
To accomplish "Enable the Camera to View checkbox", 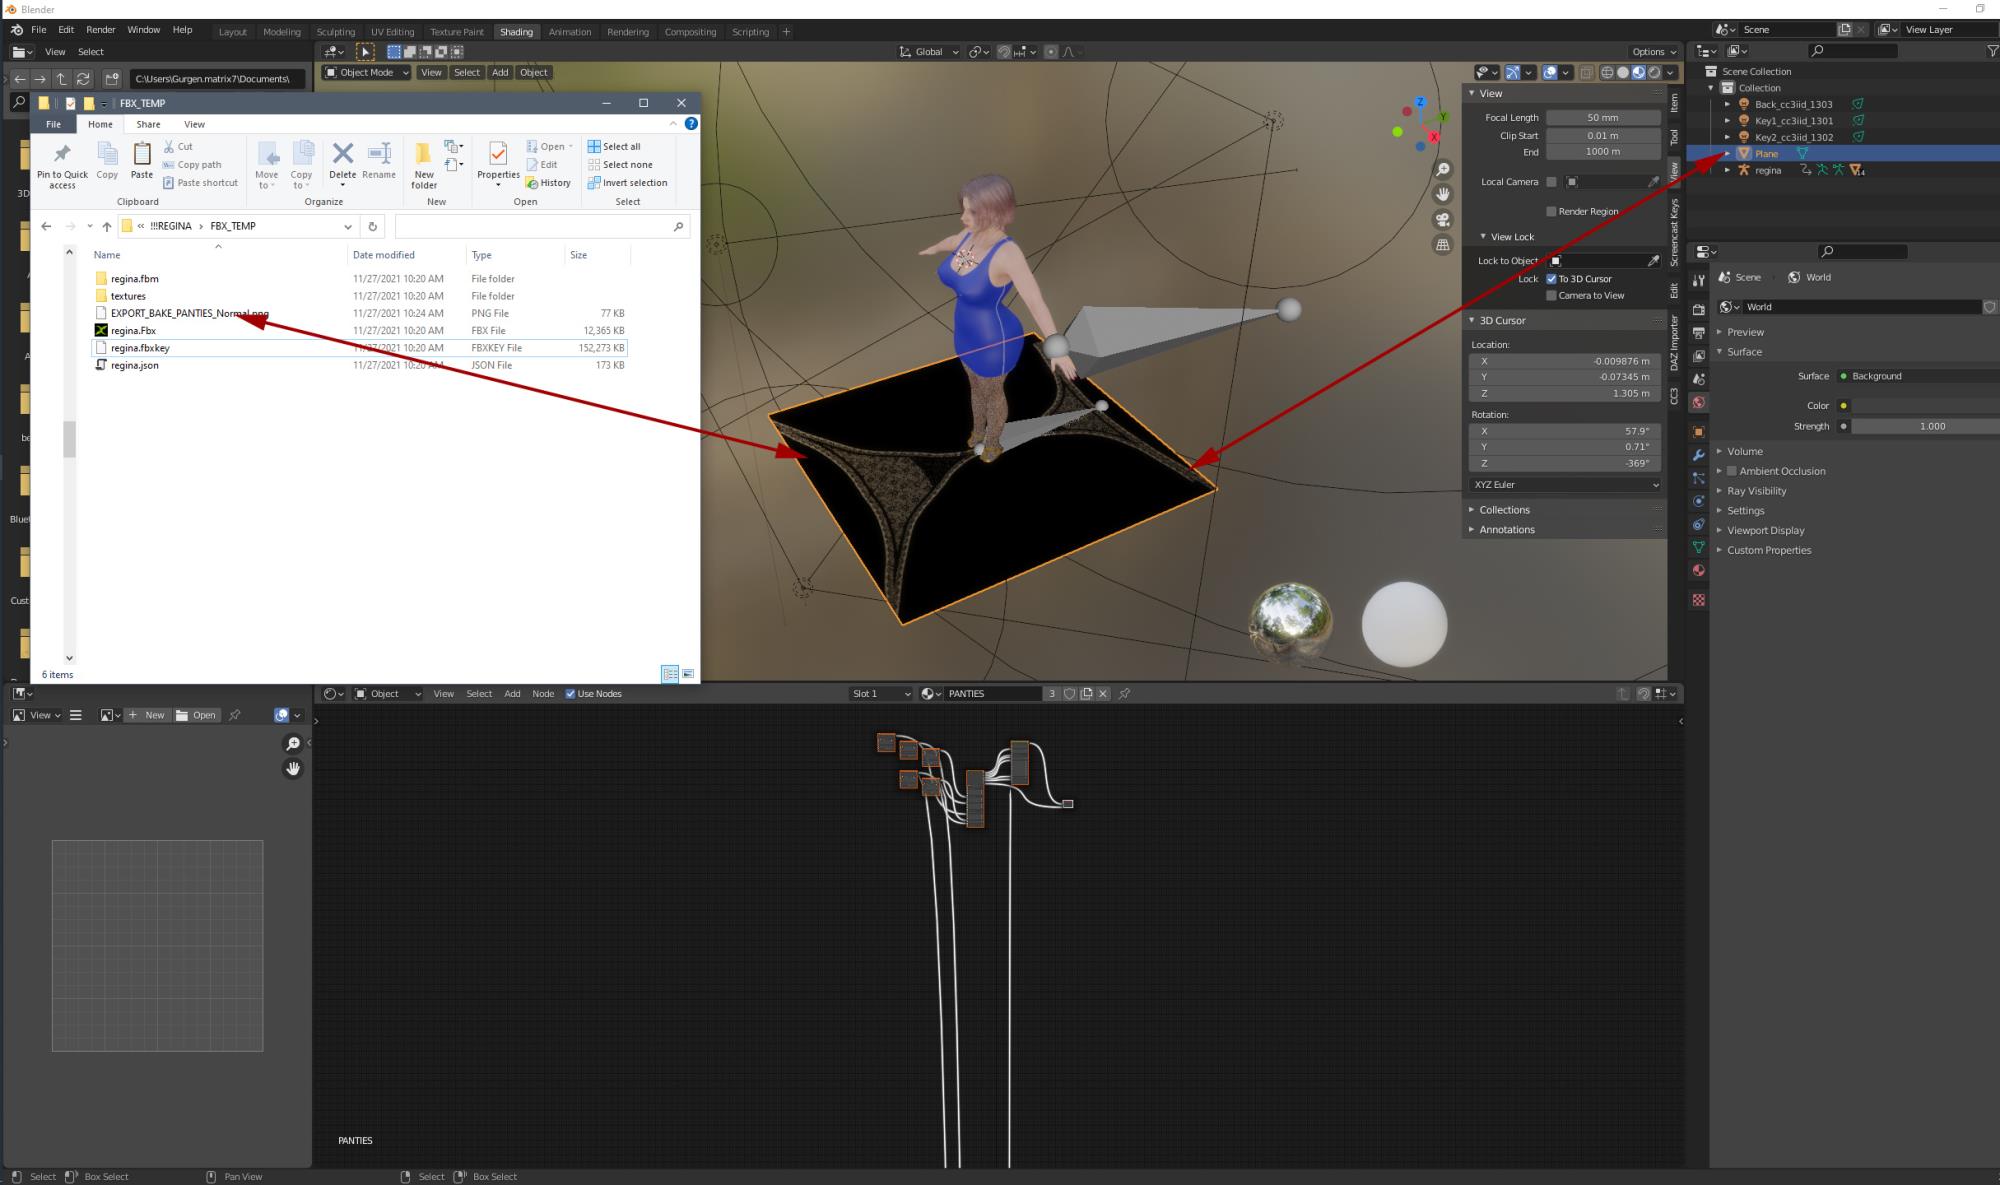I will tap(1551, 296).
